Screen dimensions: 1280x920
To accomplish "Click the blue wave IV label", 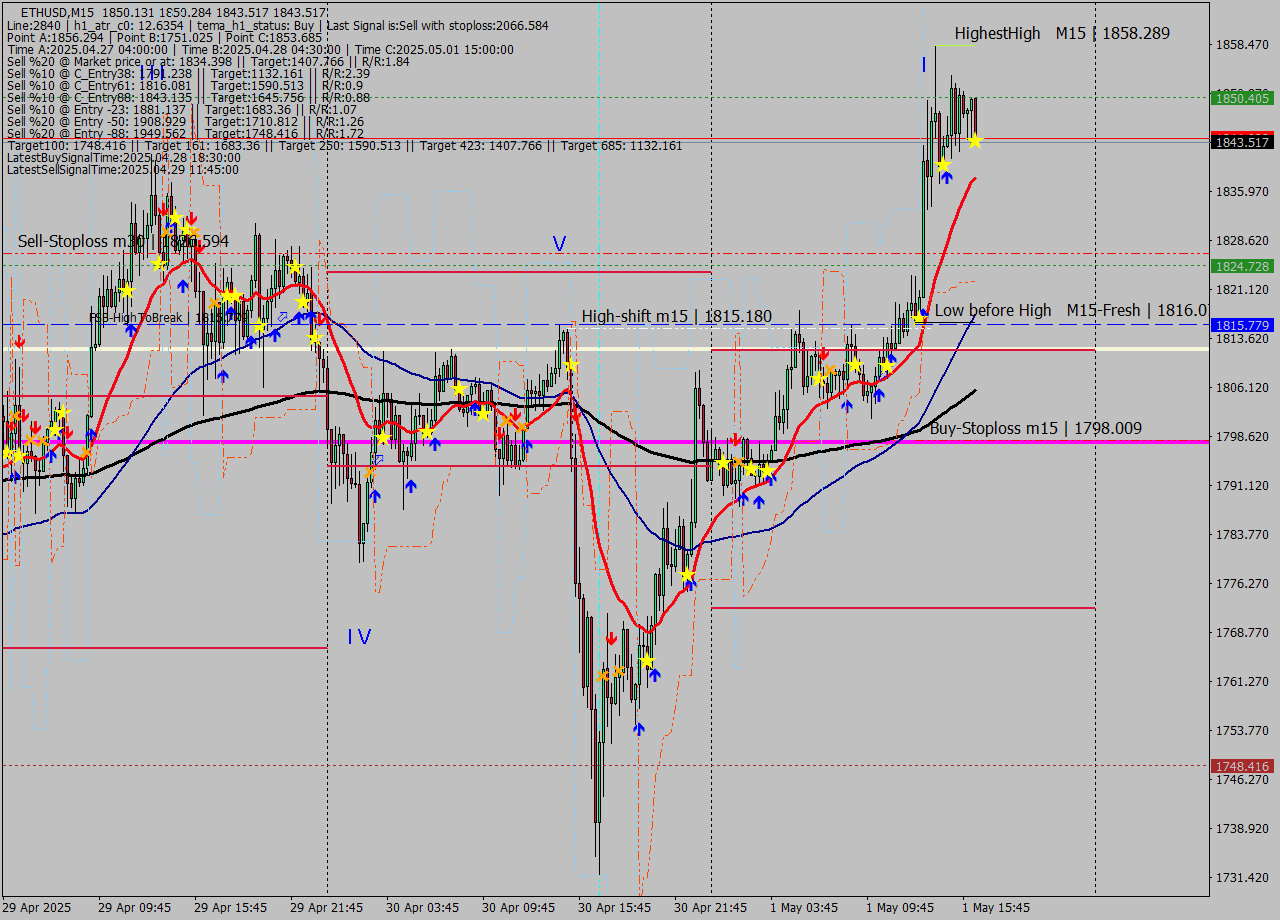I will click(x=359, y=637).
